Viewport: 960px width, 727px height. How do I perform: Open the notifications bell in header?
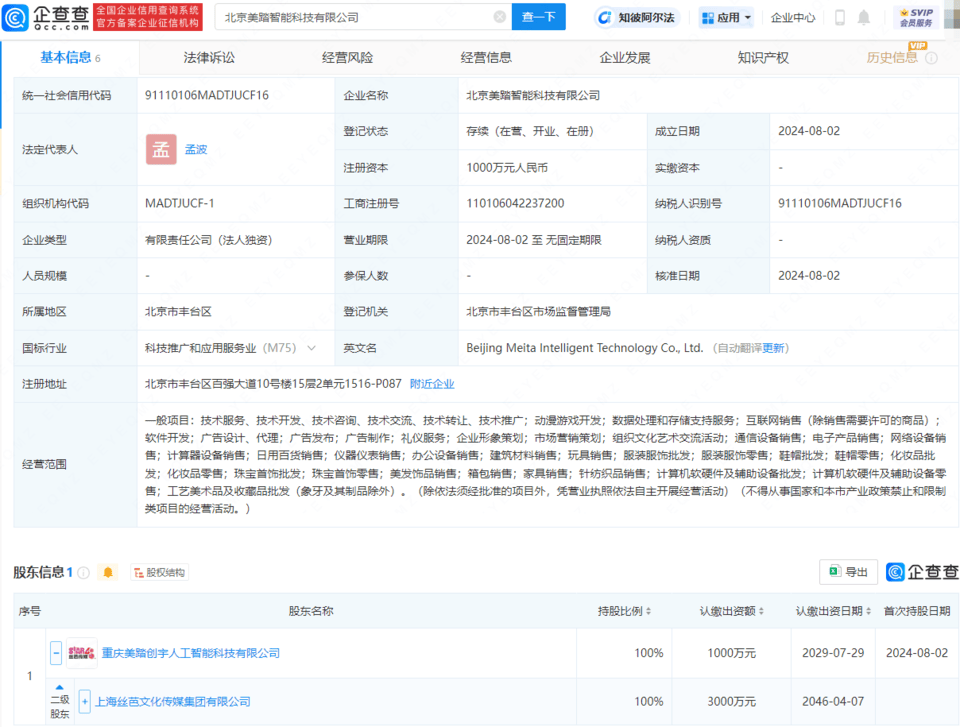(863, 18)
